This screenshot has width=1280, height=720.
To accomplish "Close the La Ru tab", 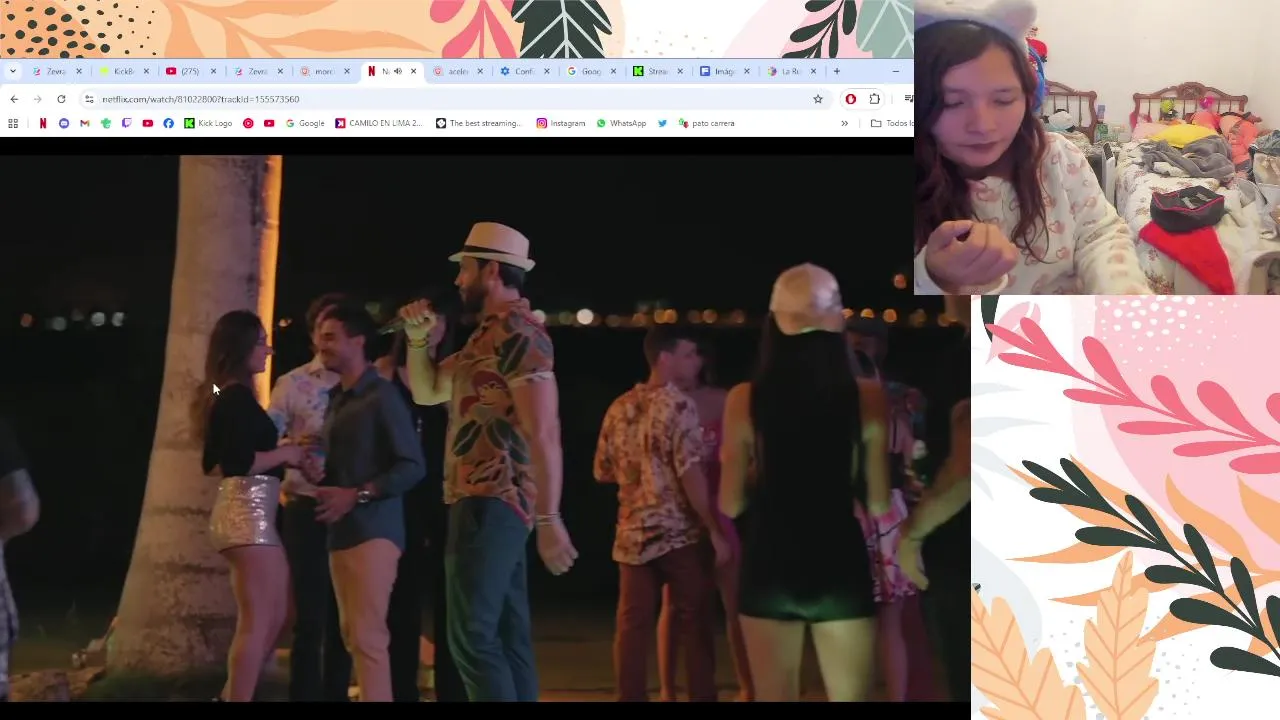I will pos(813,71).
